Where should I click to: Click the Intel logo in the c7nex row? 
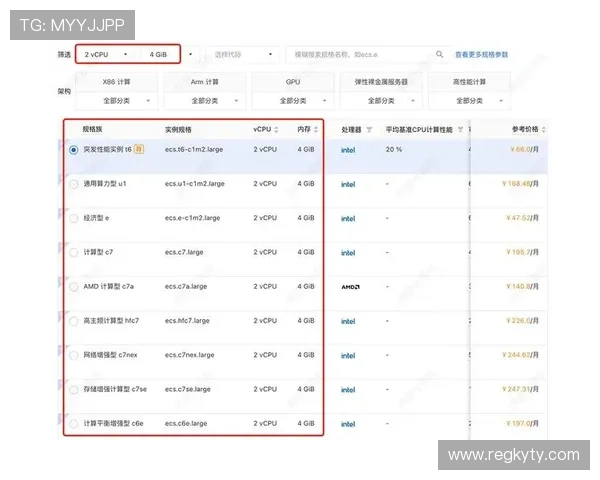click(x=348, y=356)
